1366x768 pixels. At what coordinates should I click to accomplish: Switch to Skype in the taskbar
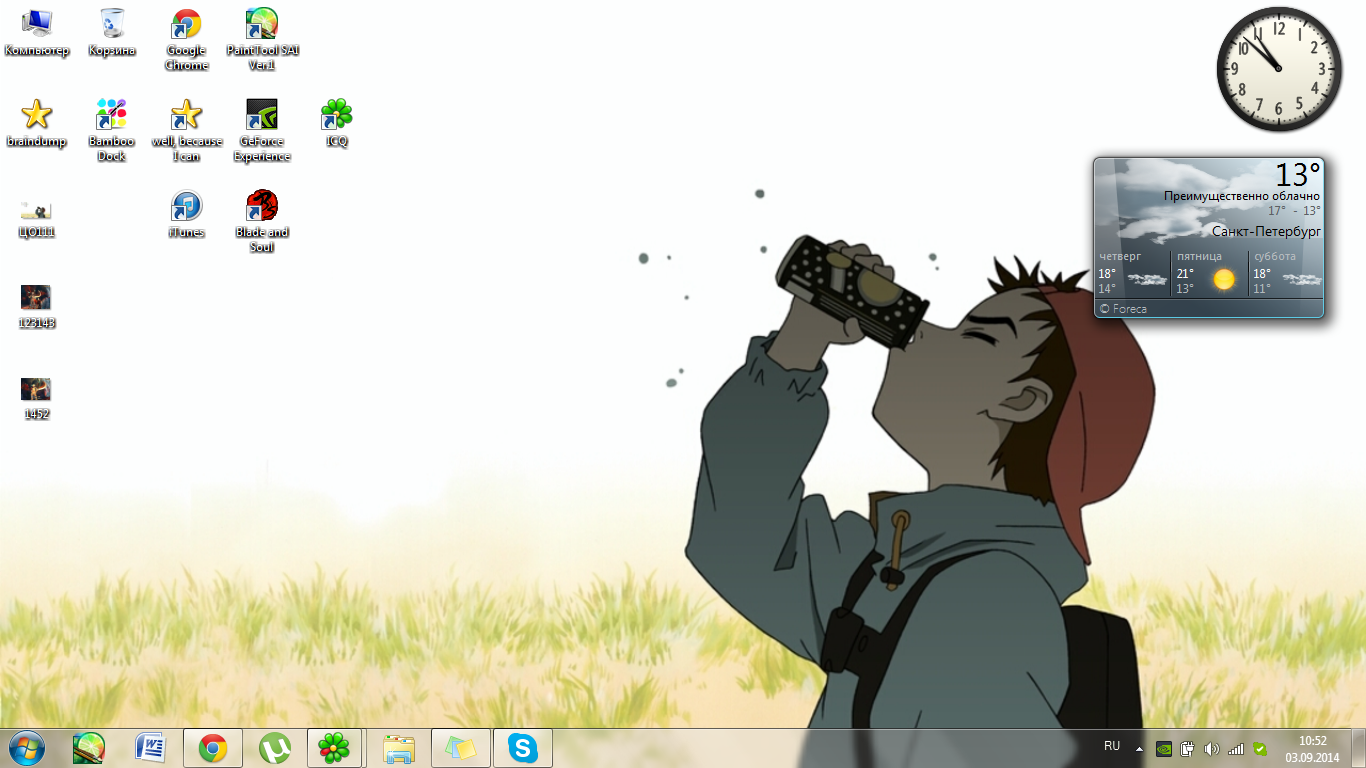pos(523,748)
